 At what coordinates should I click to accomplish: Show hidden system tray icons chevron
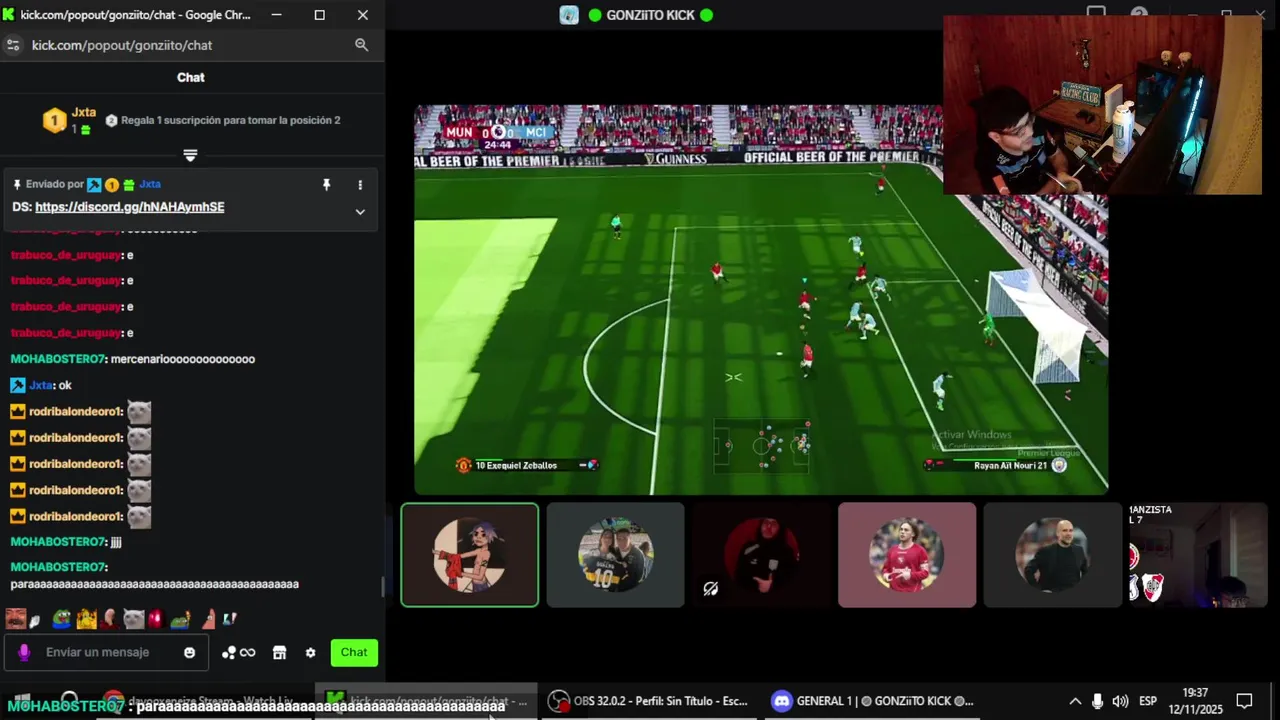1075,701
